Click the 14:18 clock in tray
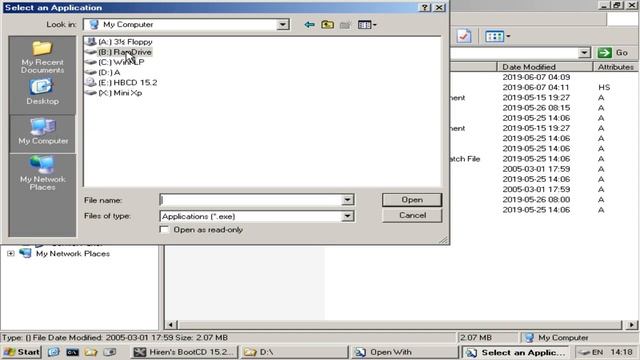The image size is (640, 360). pyautogui.click(x=622, y=352)
